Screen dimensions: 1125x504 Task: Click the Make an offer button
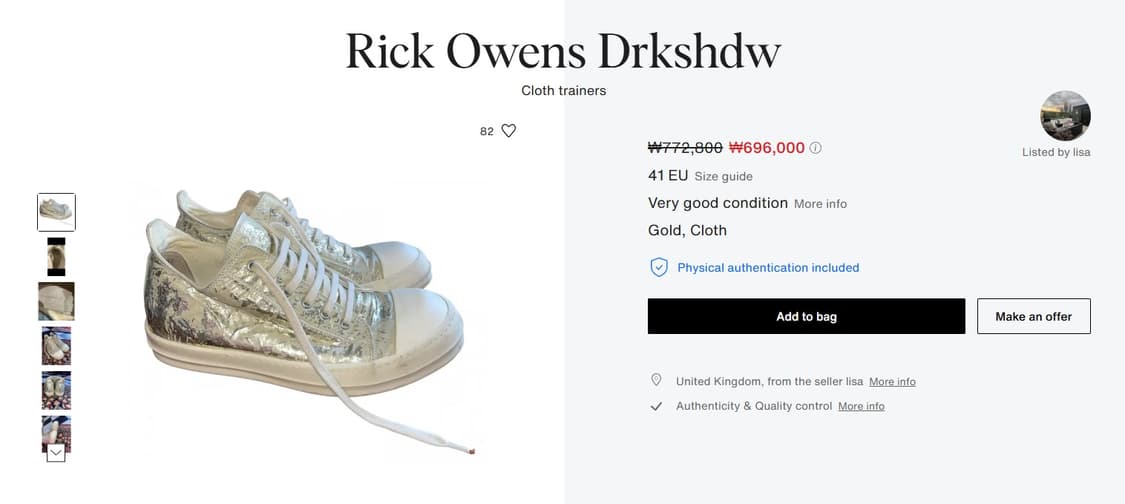coord(1033,316)
